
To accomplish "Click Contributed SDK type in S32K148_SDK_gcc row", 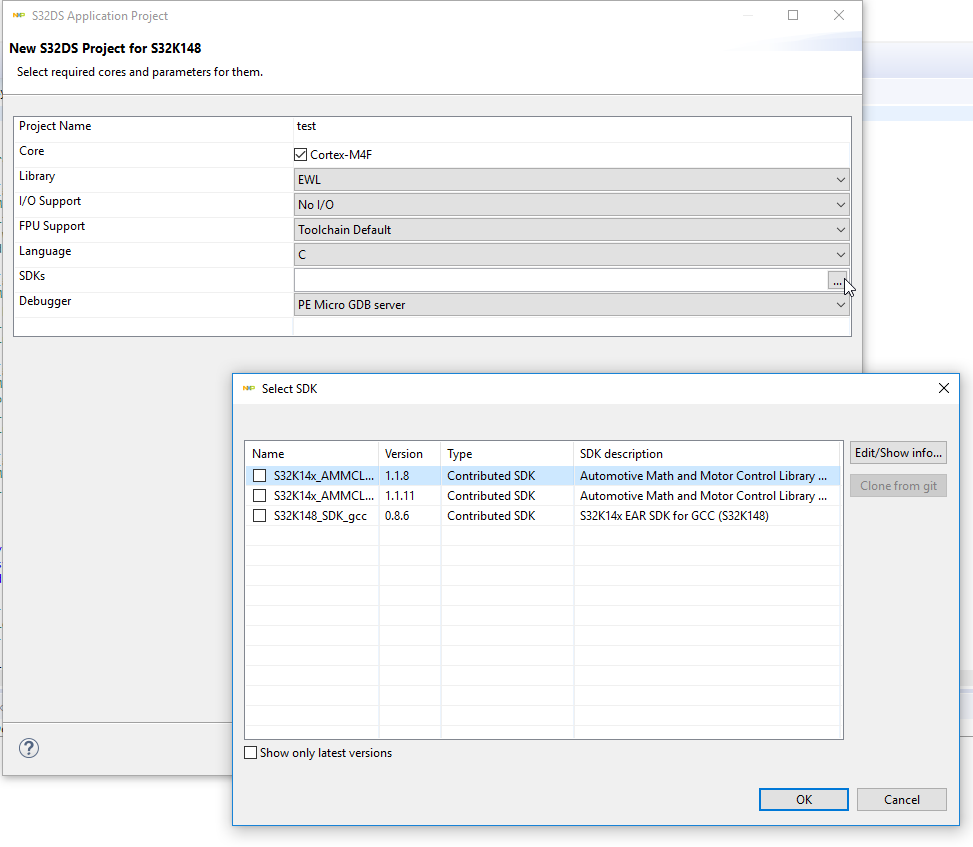I will pyautogui.click(x=491, y=516).
